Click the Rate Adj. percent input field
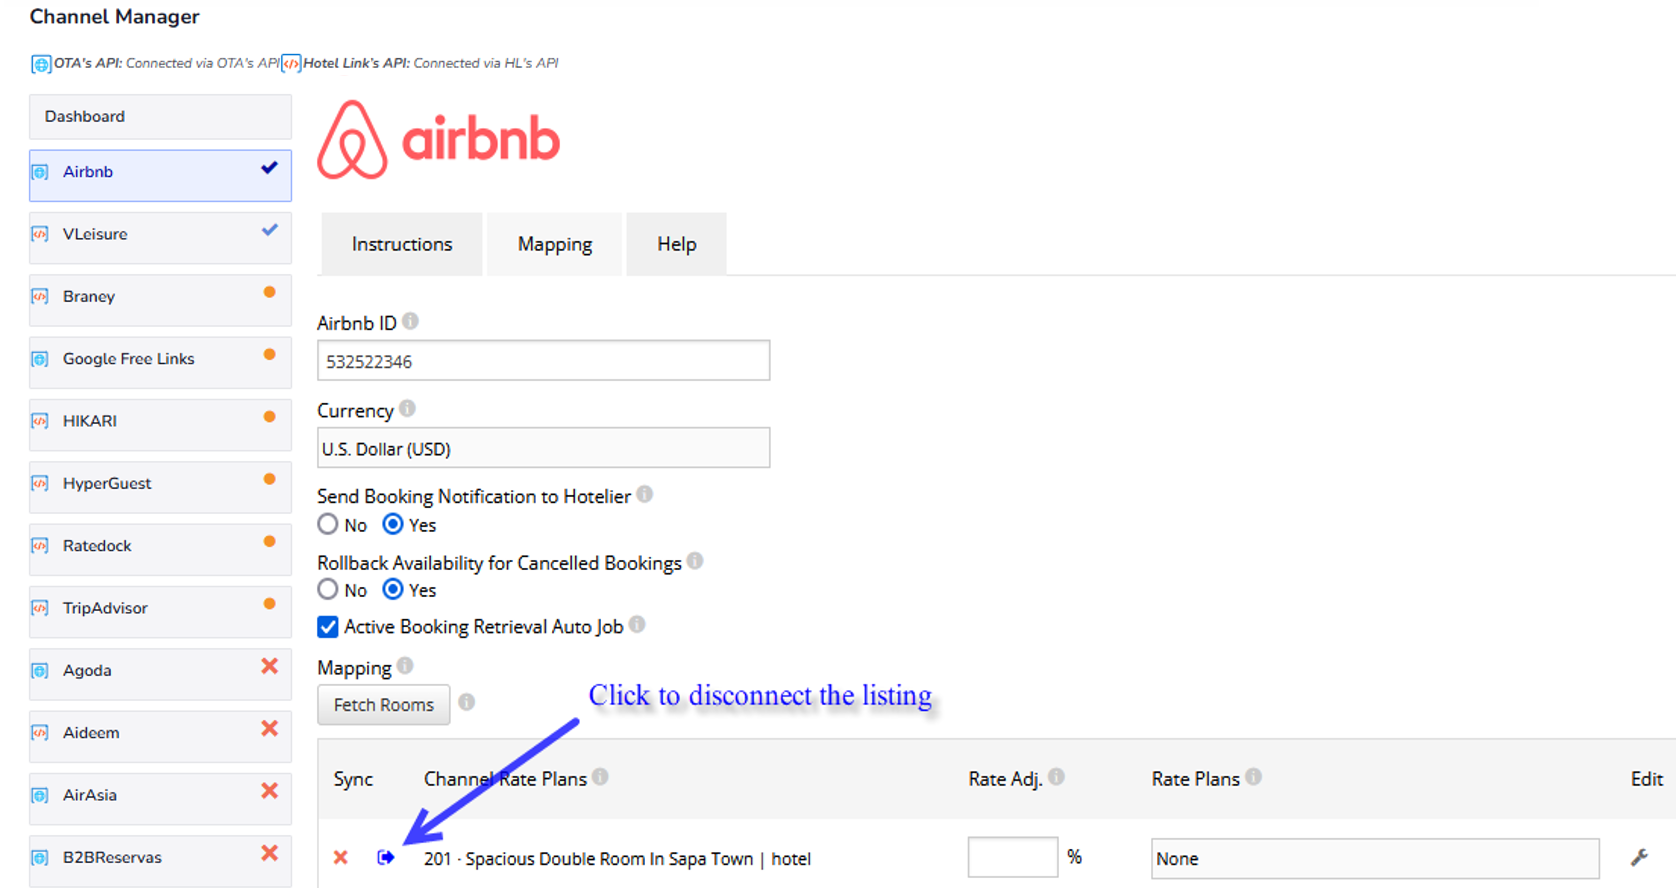Screen dimensions: 1677x888 1013,857
